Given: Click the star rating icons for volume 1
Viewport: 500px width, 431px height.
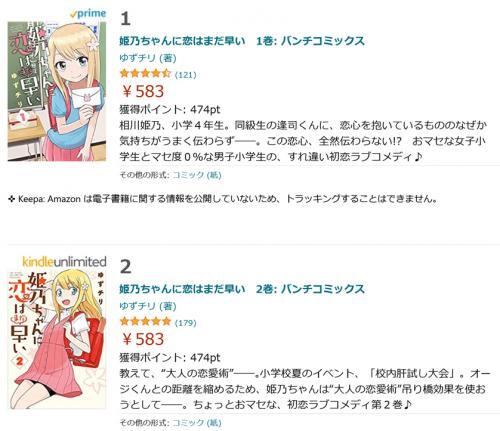Looking at the screenshot, I should 145,73.
